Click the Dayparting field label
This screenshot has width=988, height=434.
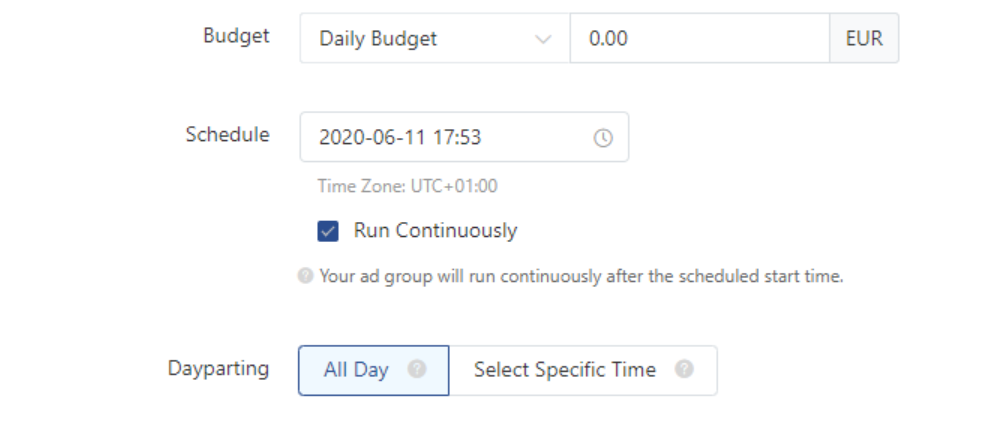click(x=218, y=368)
